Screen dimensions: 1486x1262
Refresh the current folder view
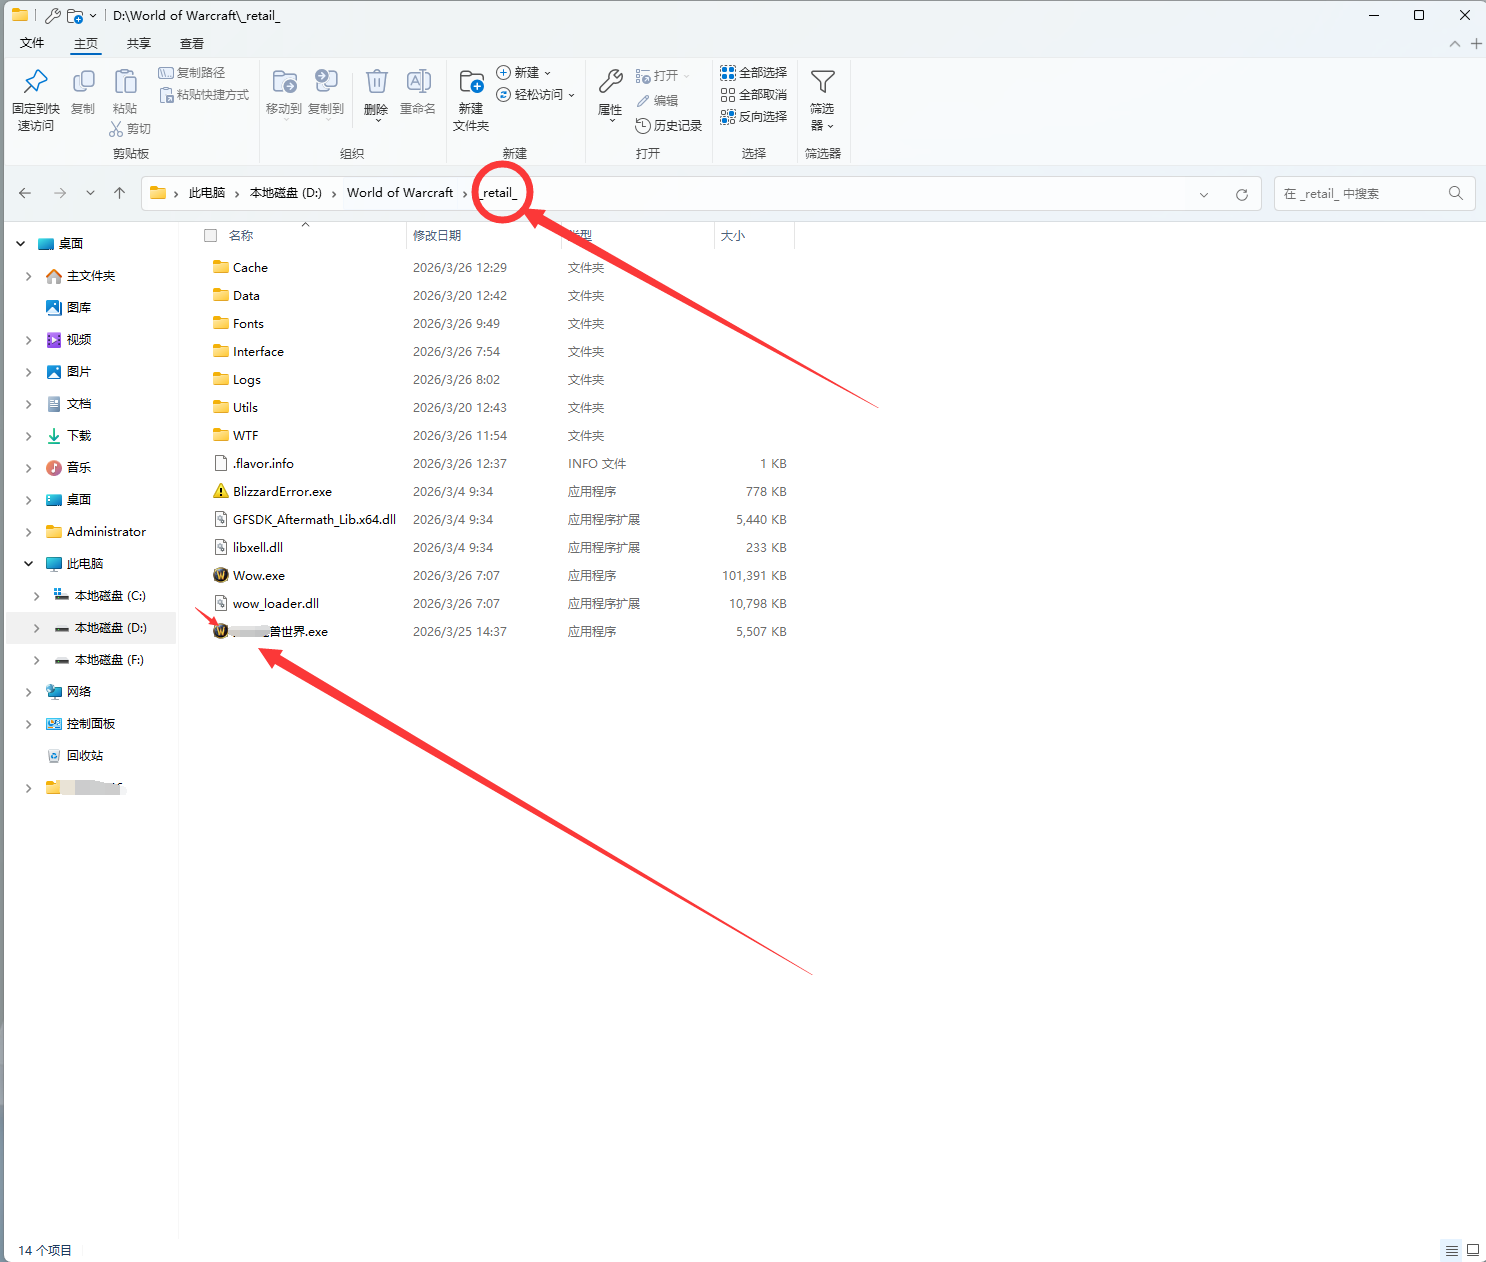click(x=1241, y=194)
